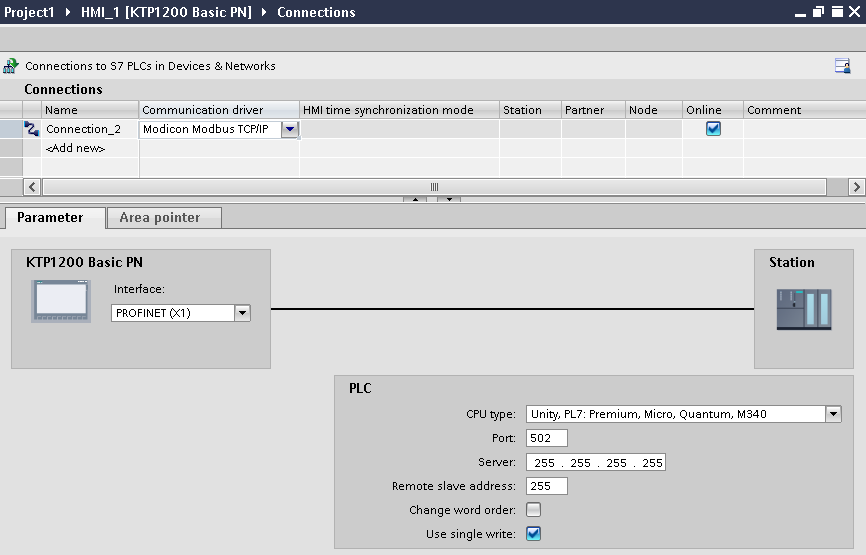Viewport: 866px width, 555px height.
Task: Click the S7 PLC connections icon
Action: pyautogui.click(x=11, y=66)
